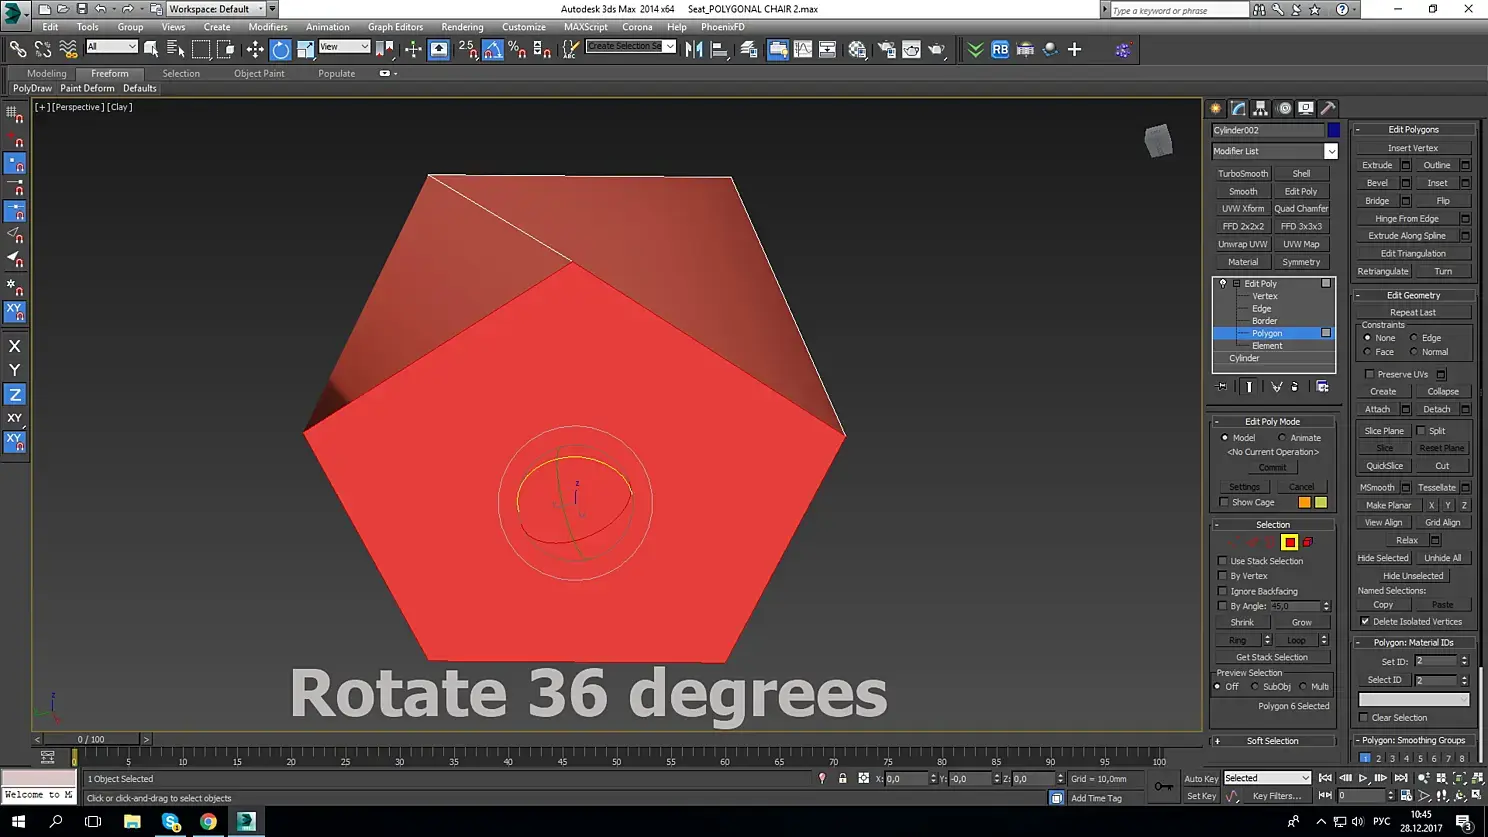This screenshot has width=1488, height=837.
Task: Enable the Ignore Backfacing checkbox
Action: (1223, 591)
